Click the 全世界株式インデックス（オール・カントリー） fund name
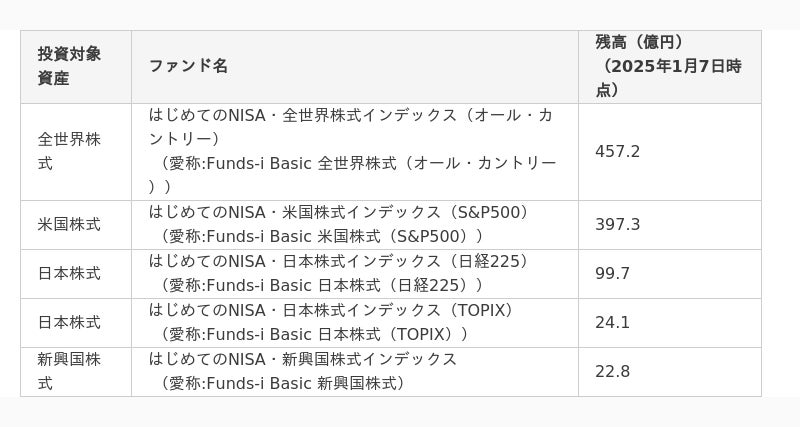Viewport: 800px width, 427px height. (x=351, y=128)
